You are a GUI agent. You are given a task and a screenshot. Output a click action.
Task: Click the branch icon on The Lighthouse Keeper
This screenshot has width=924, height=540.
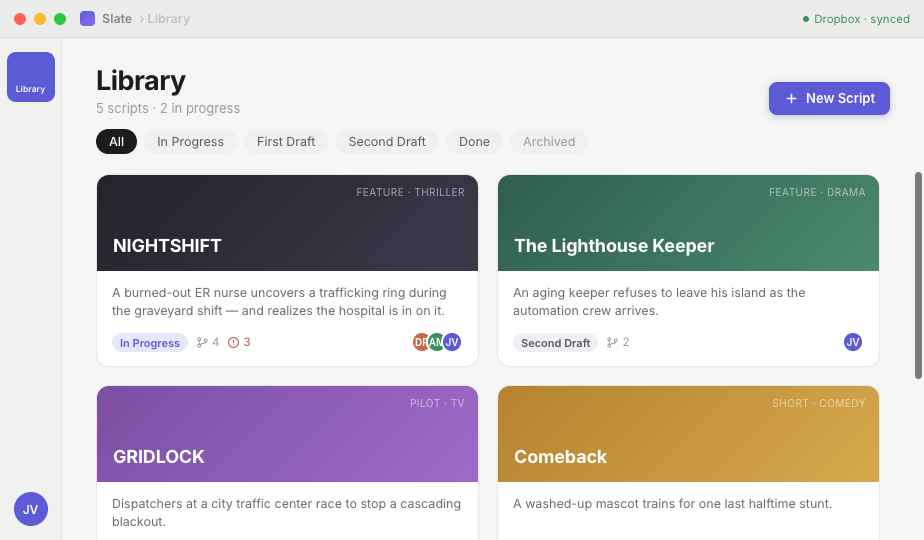click(612, 342)
